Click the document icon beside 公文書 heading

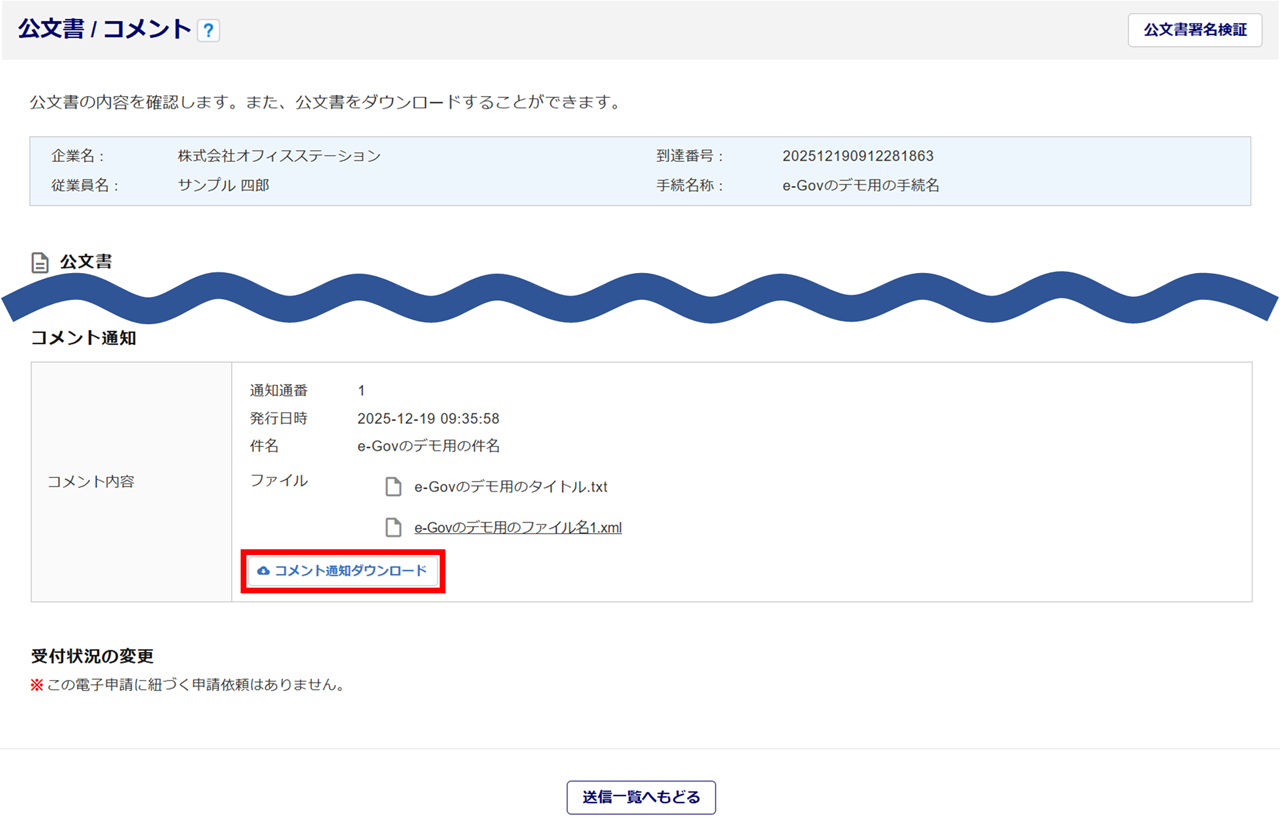click(40, 263)
